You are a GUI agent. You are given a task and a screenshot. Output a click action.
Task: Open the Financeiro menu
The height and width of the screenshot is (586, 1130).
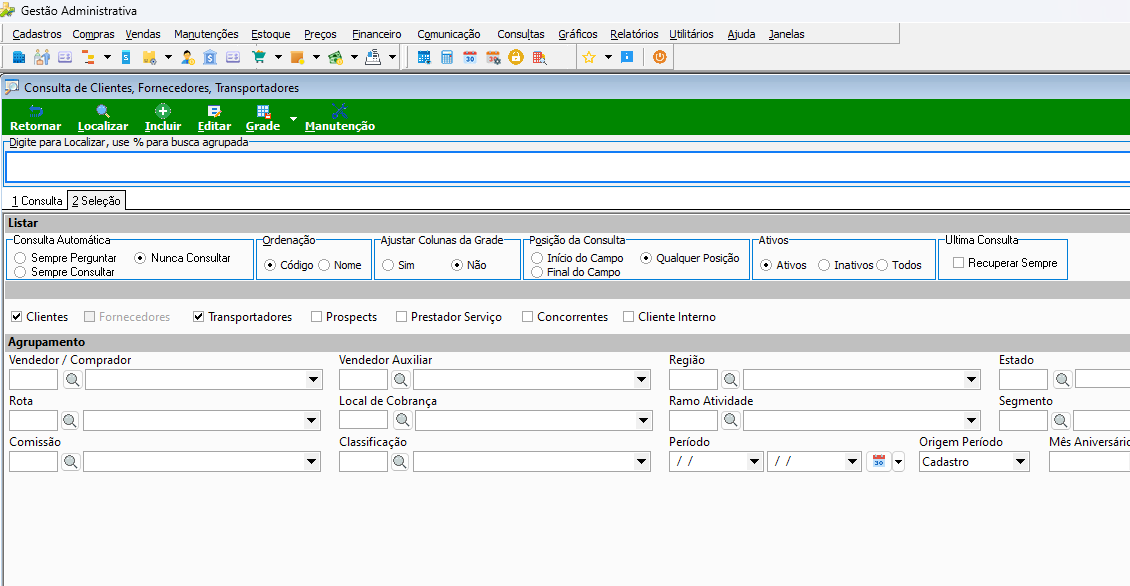(x=377, y=34)
